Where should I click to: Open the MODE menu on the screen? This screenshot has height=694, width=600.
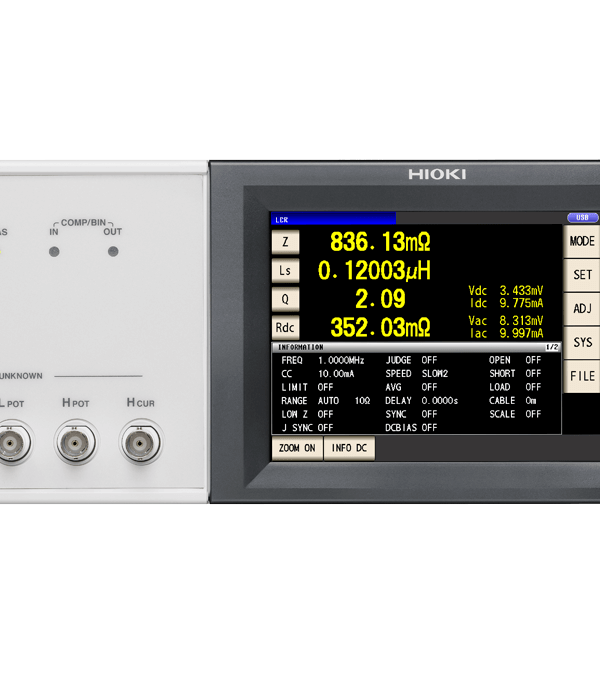[x=581, y=241]
